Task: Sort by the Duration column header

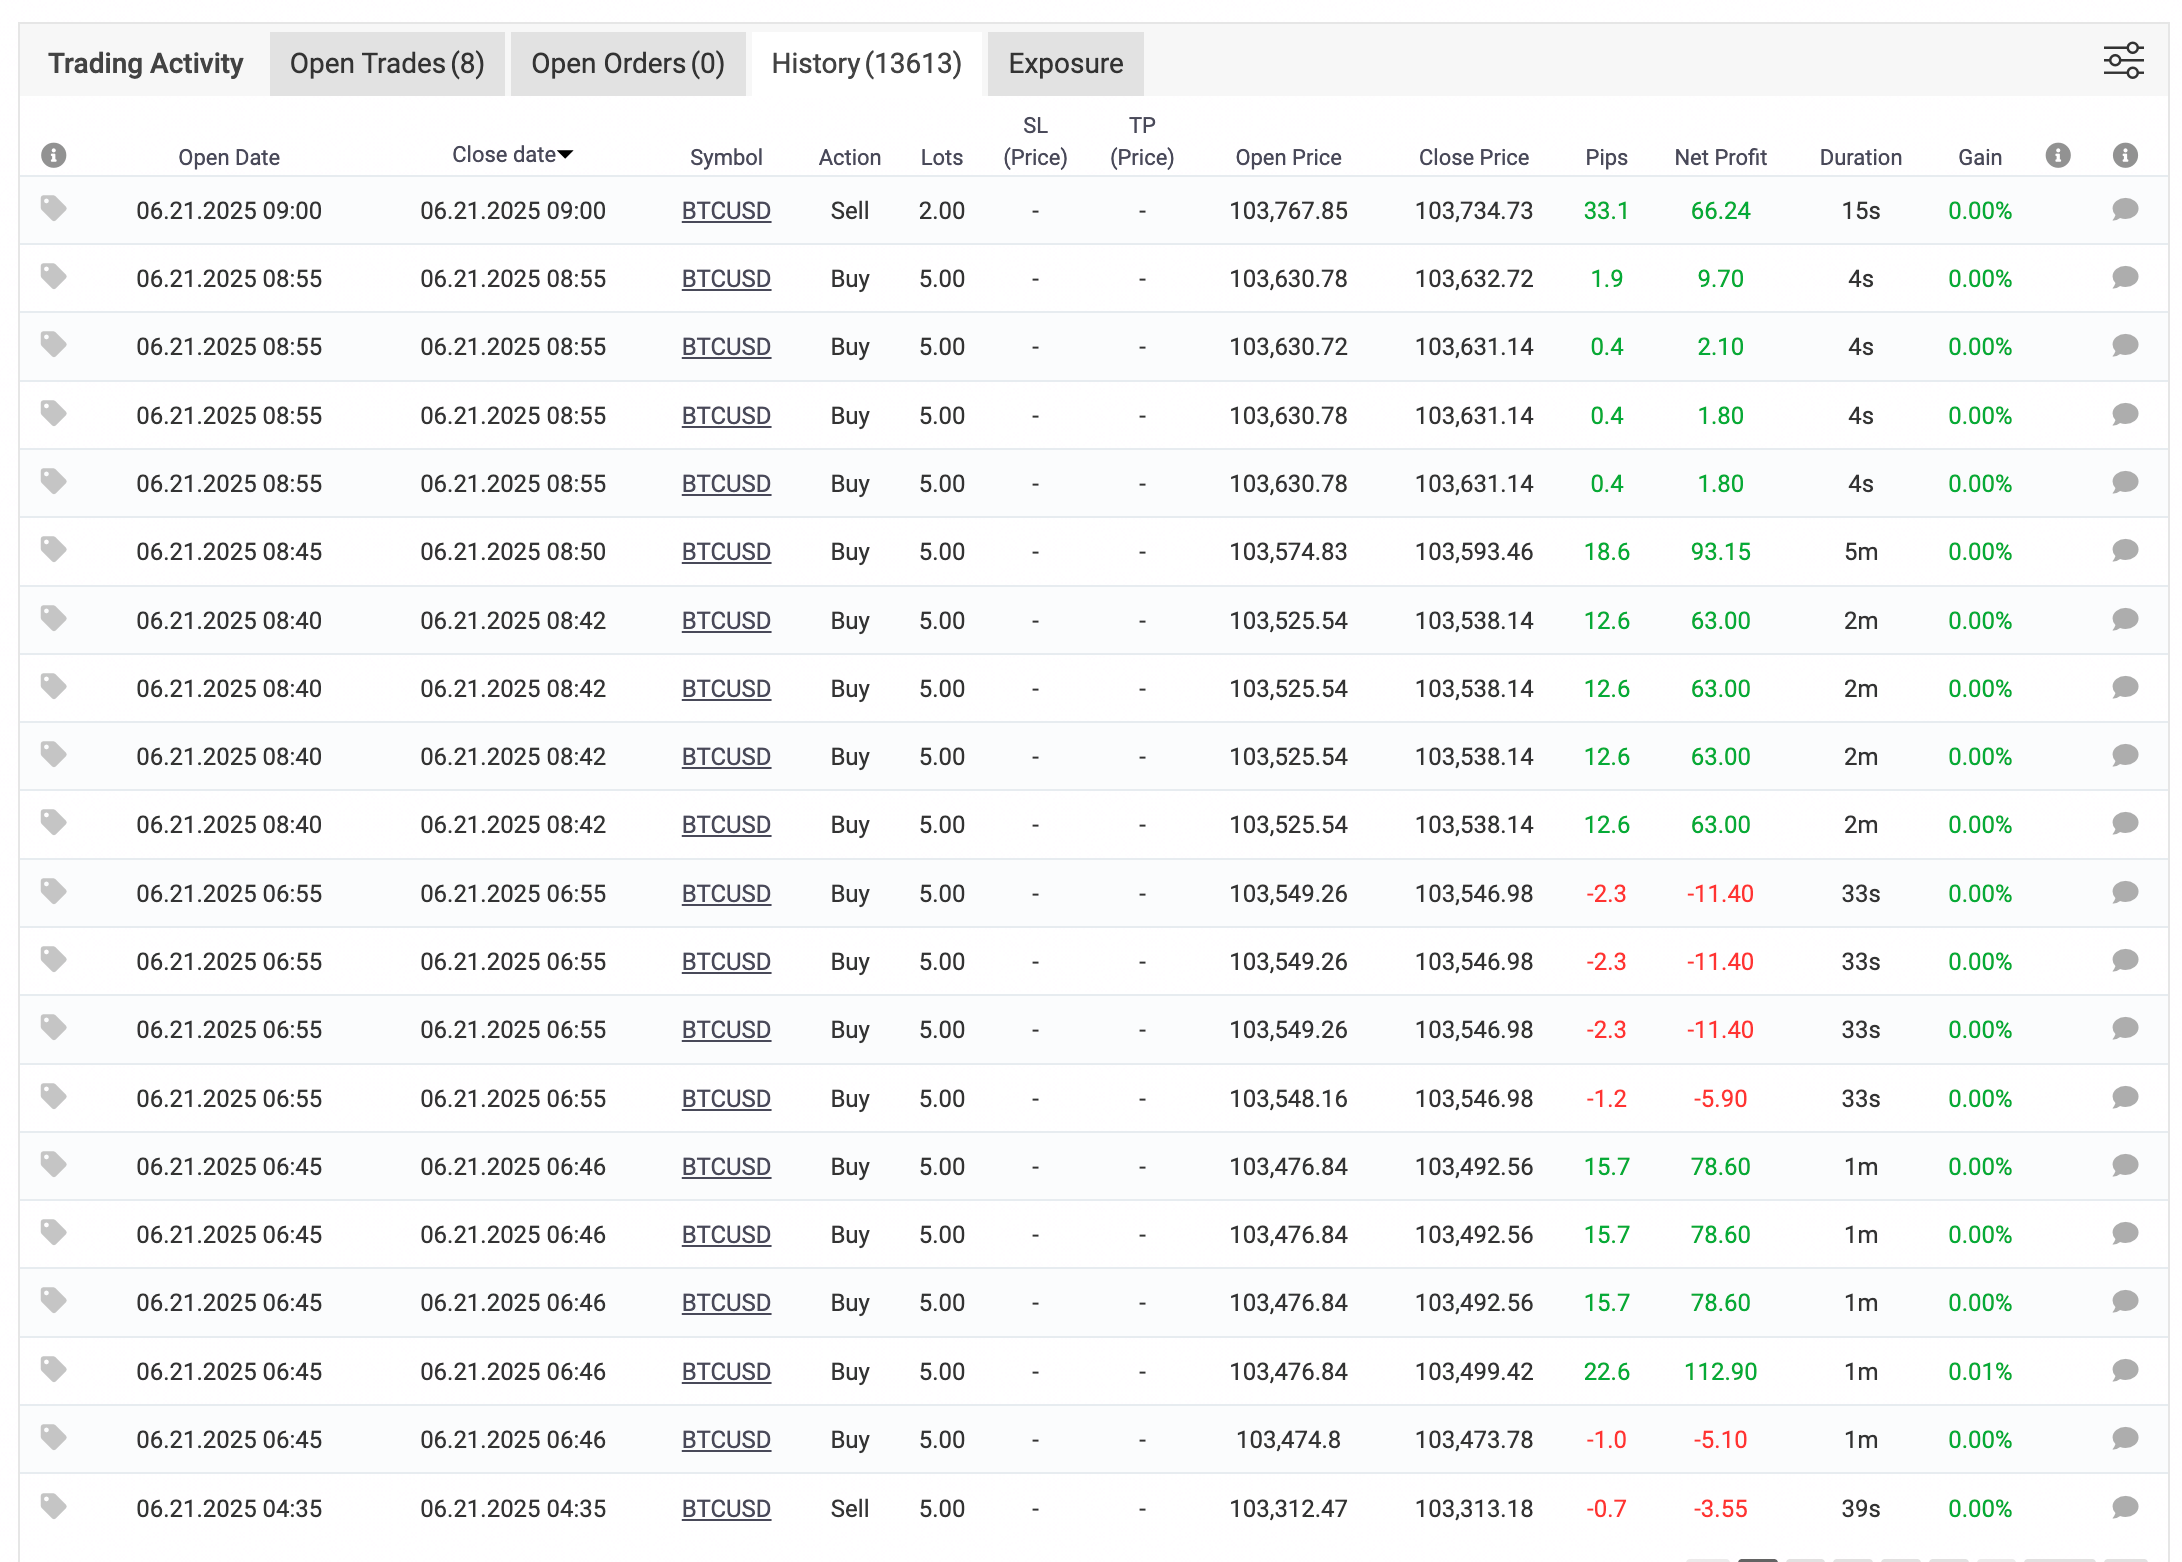Action: [x=1859, y=157]
